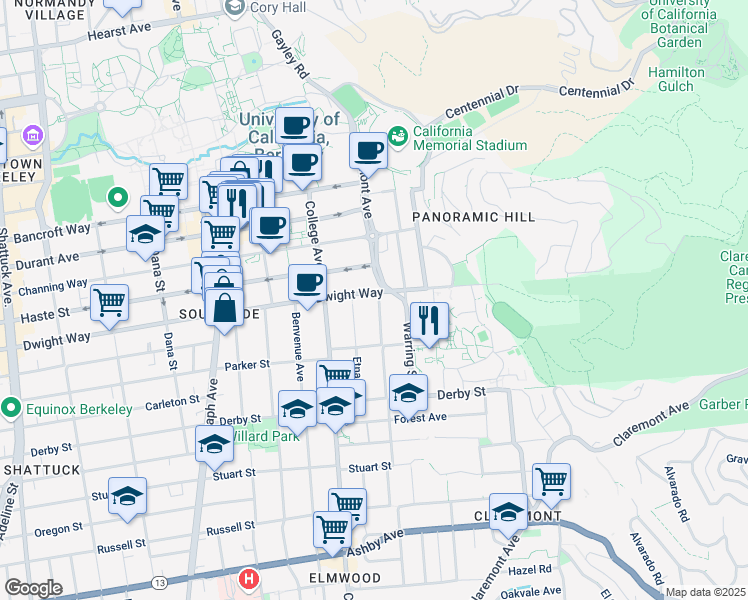The image size is (748, 600).
Task: Click the Gayley Rd street label
Action: click(x=291, y=54)
